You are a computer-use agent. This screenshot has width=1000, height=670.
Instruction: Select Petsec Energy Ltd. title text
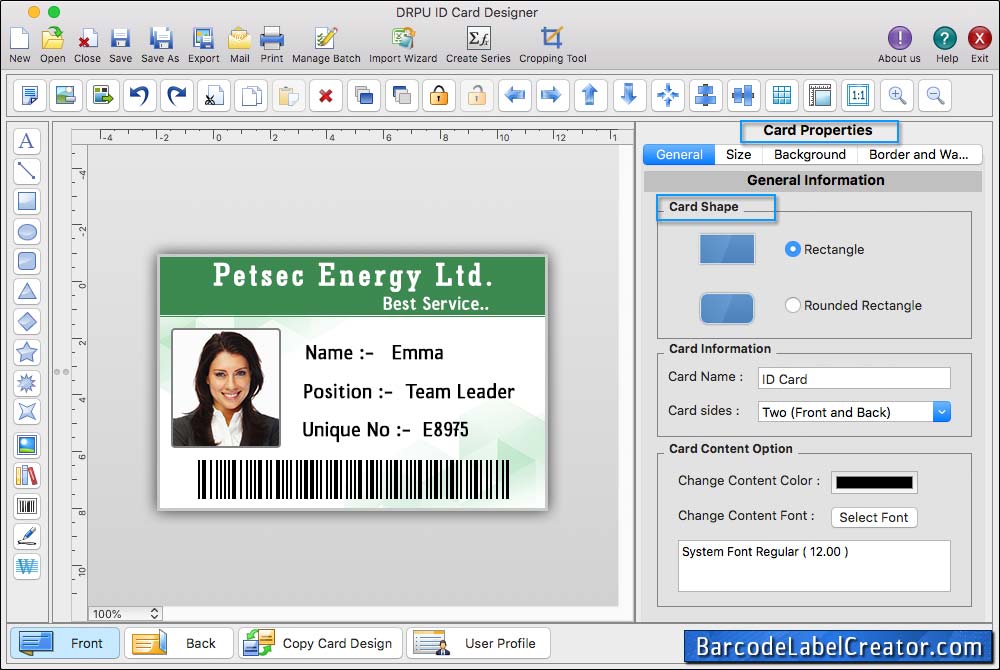[353, 275]
